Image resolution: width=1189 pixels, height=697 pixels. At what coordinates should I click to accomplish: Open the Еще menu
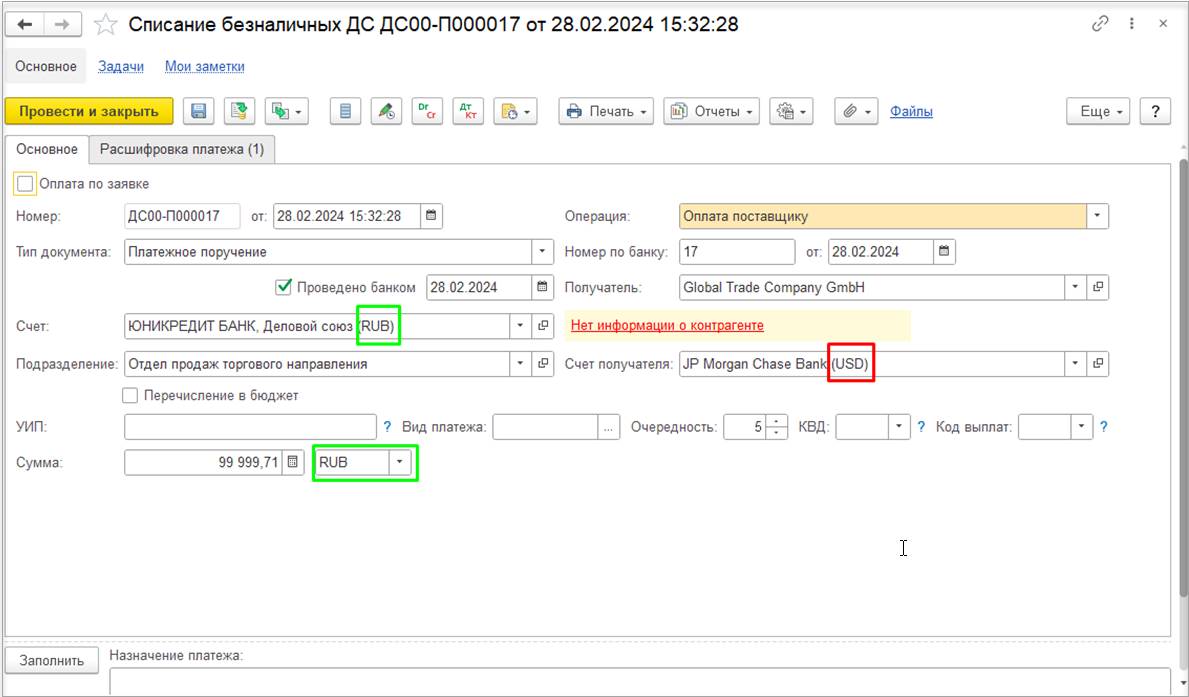point(1098,111)
